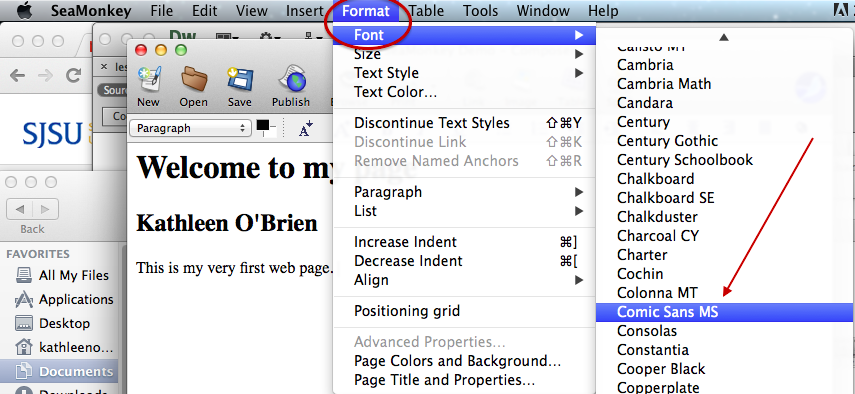Open the Apple menu

(24, 11)
